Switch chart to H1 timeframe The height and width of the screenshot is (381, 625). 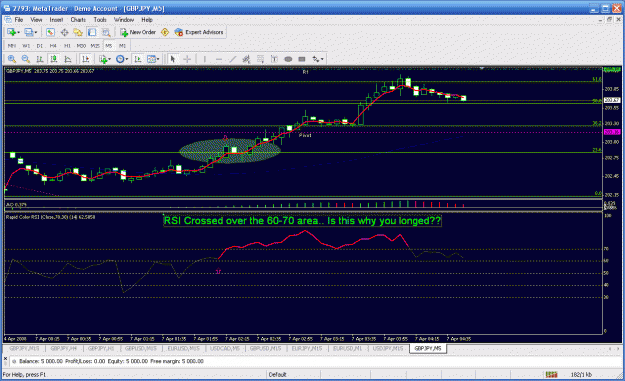[x=67, y=46]
